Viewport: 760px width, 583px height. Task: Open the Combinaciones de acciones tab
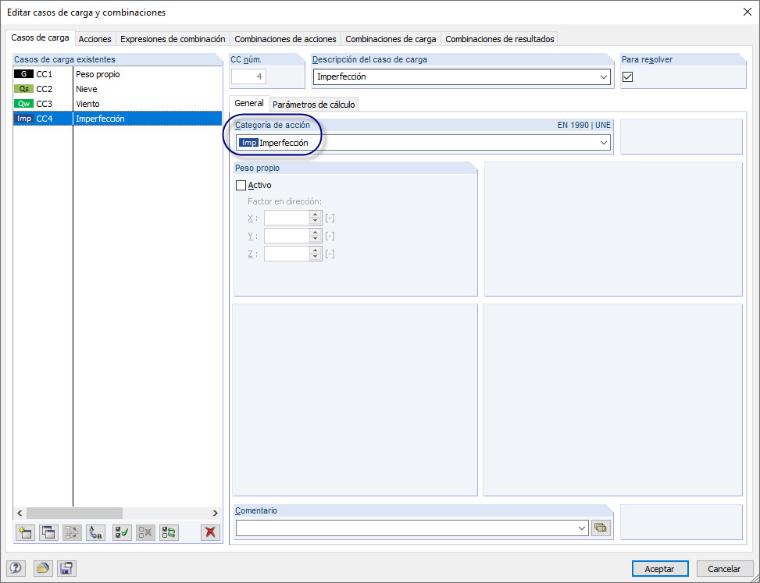point(285,39)
